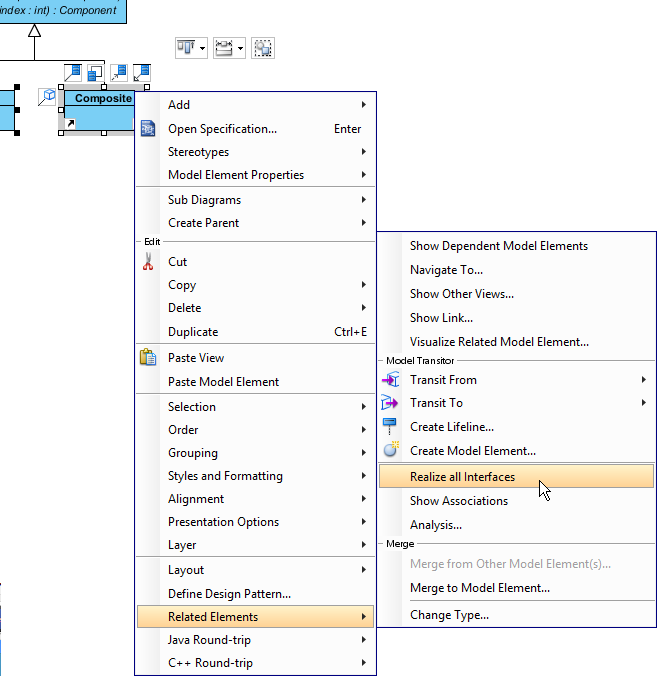Screen dimensions: 657x676
Task: Open the Java Round-trip submenu
Action: [x=255, y=640]
